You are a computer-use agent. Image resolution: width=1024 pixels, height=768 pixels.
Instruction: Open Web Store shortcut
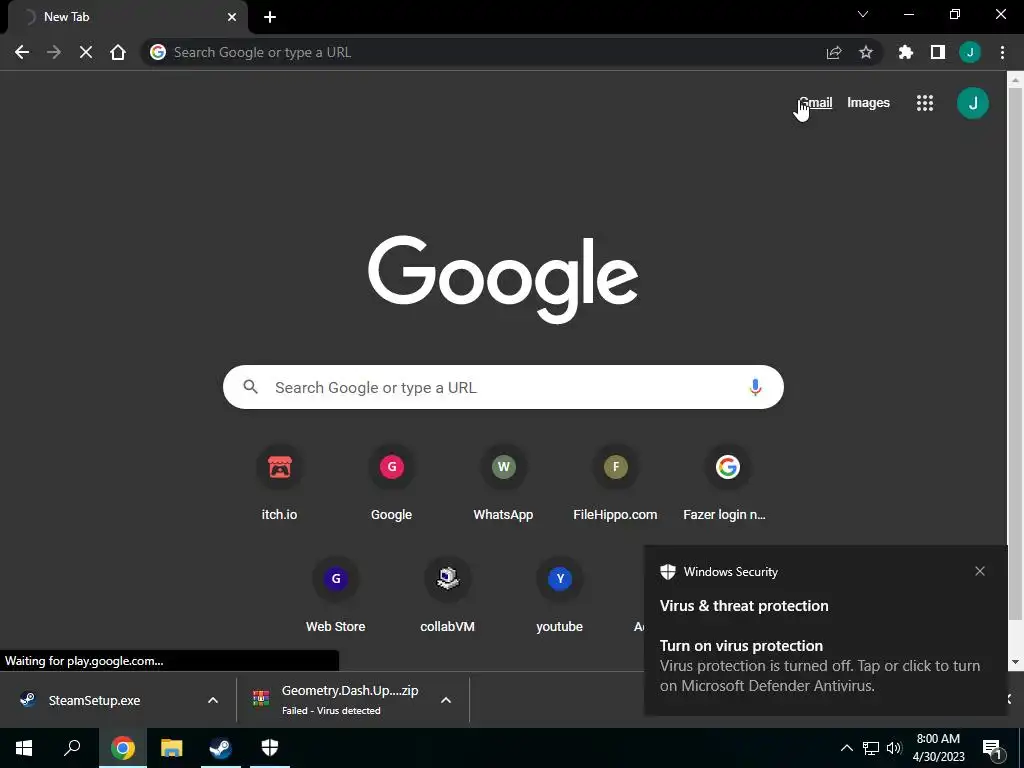[x=336, y=594]
